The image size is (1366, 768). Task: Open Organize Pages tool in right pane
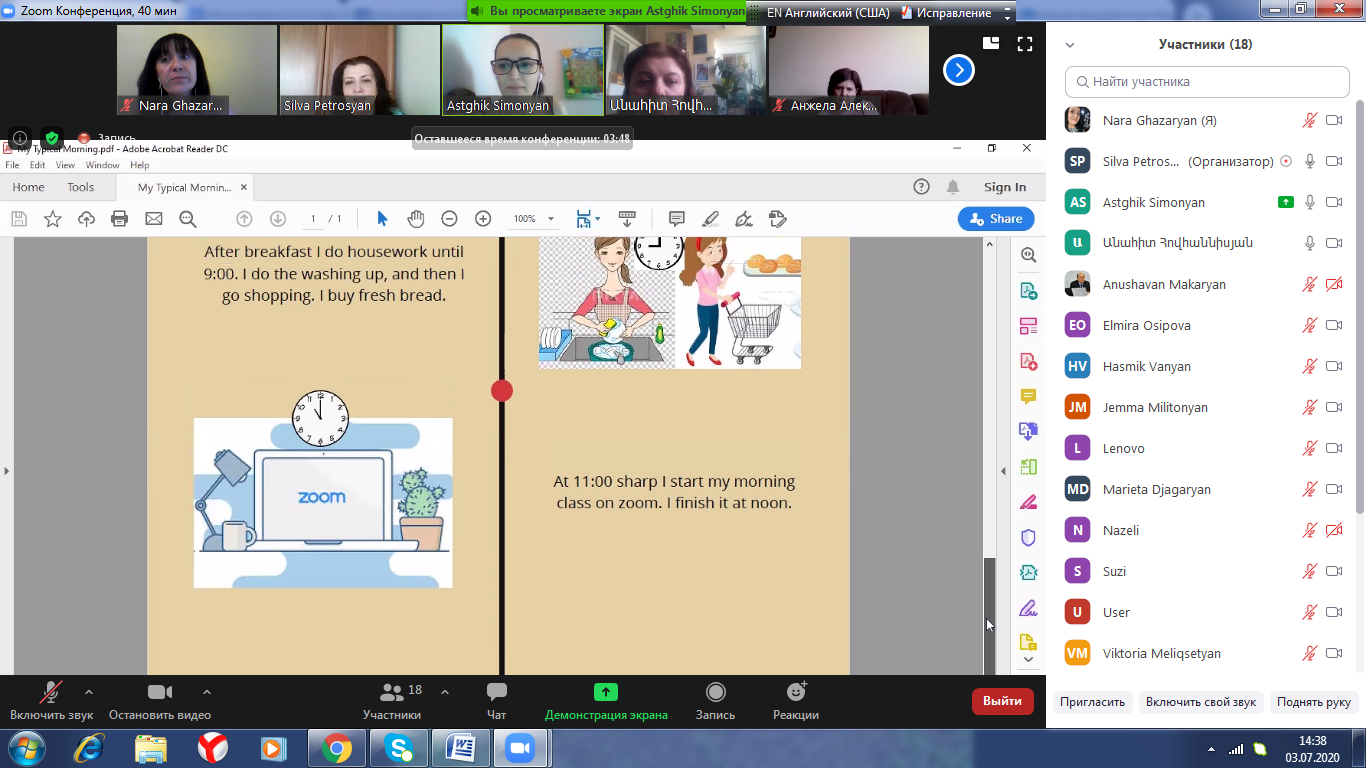click(1028, 326)
